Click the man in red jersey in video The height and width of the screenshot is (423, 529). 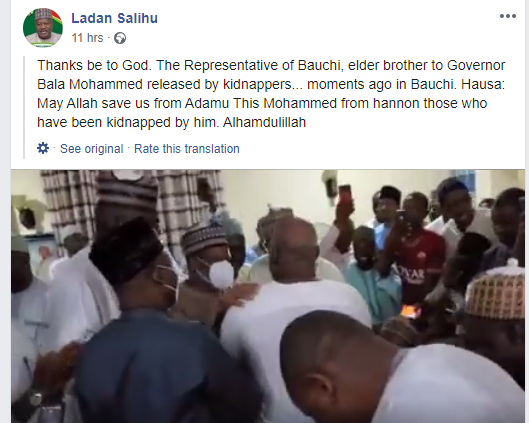click(417, 256)
